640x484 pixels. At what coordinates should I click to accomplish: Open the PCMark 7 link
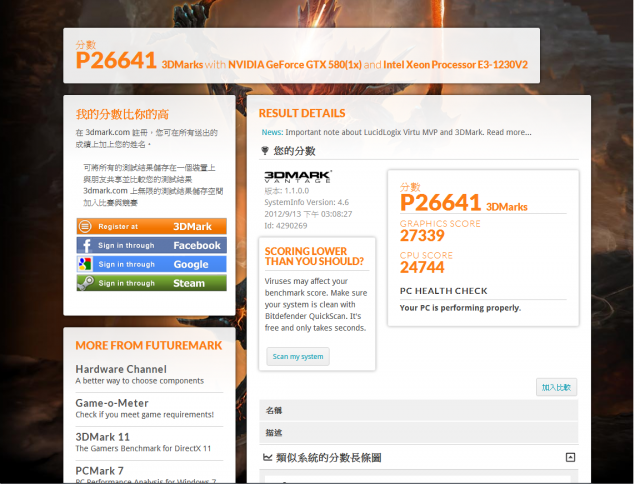coord(99,471)
